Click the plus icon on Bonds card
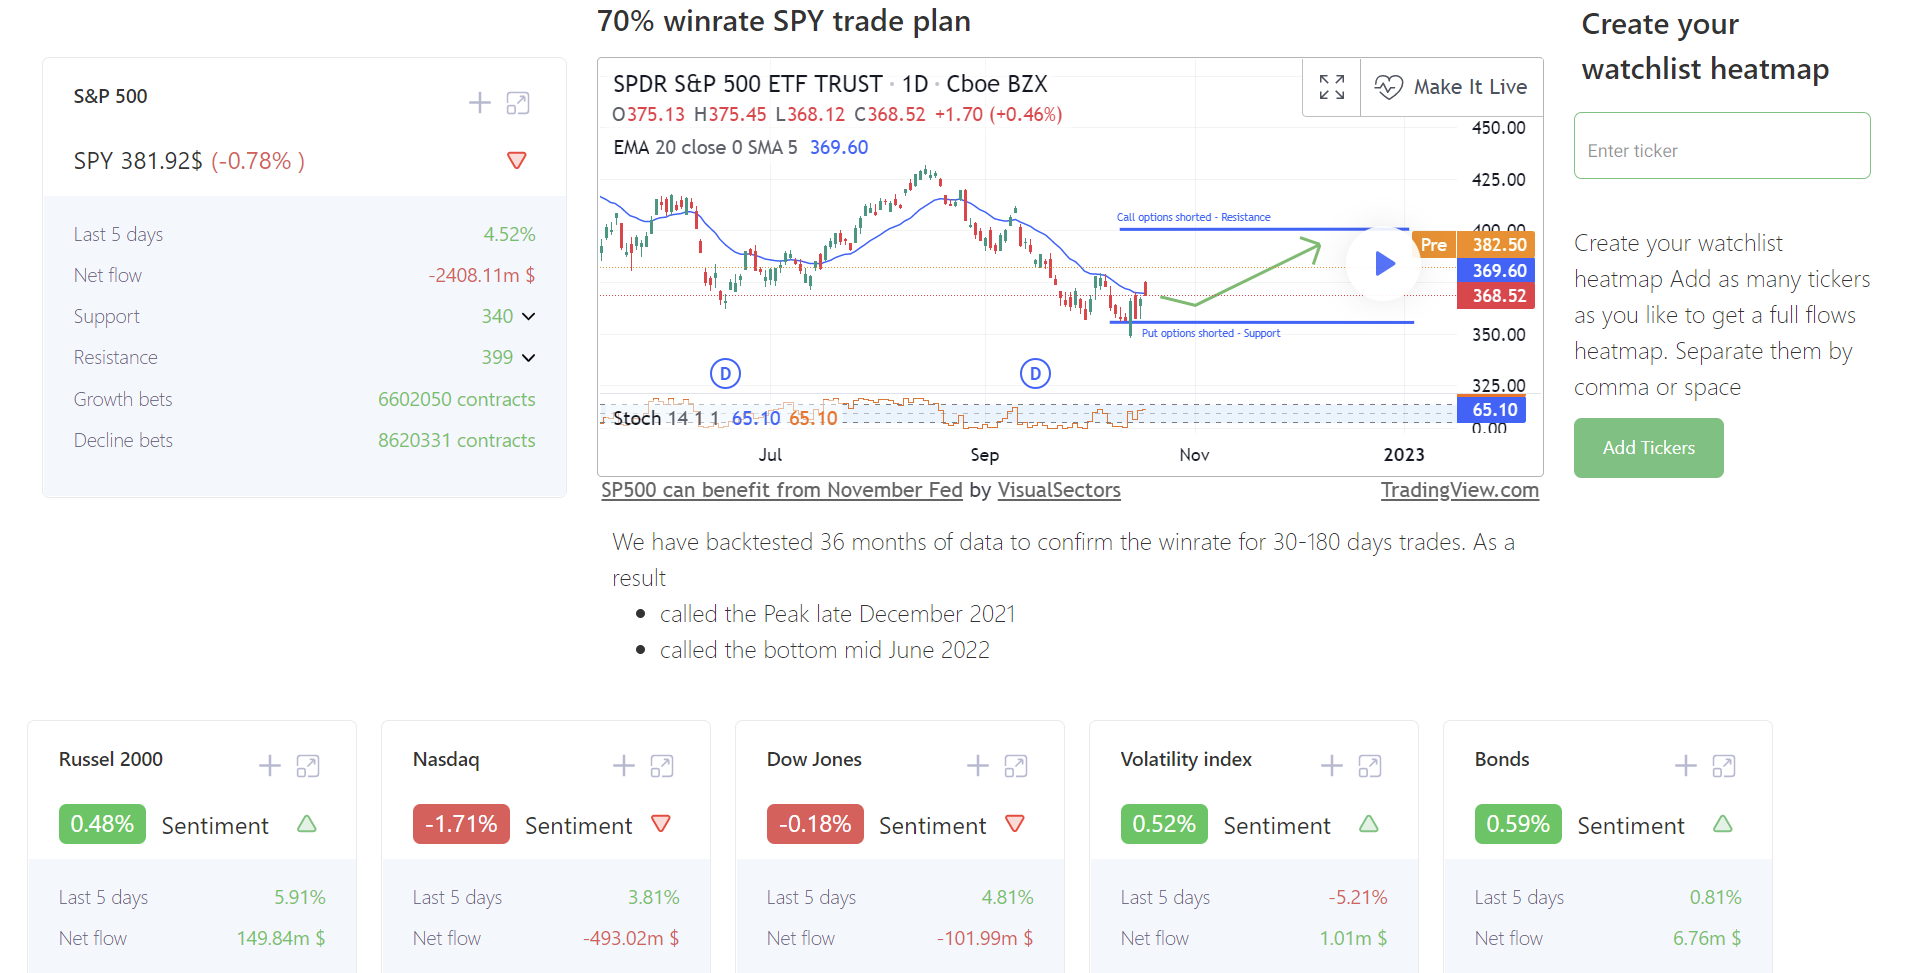This screenshot has width=1921, height=973. click(x=1686, y=766)
